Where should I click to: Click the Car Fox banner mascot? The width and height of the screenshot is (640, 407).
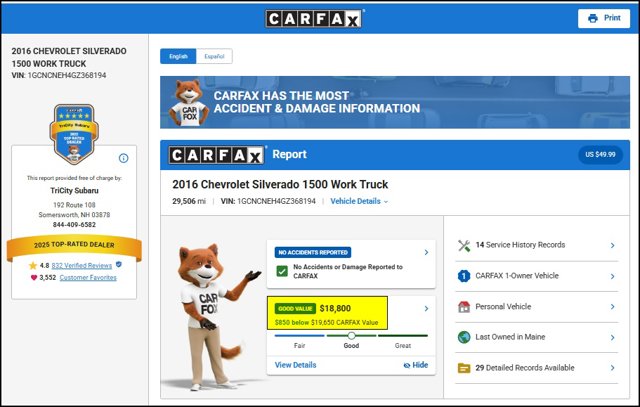pos(189,103)
